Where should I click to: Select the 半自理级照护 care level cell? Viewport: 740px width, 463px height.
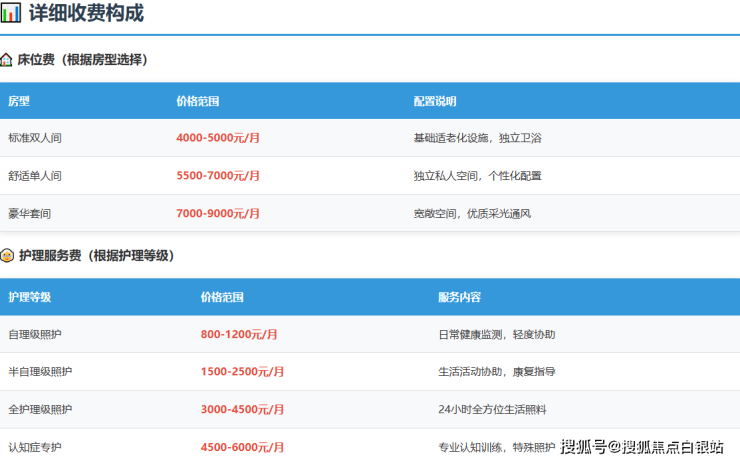point(40,371)
